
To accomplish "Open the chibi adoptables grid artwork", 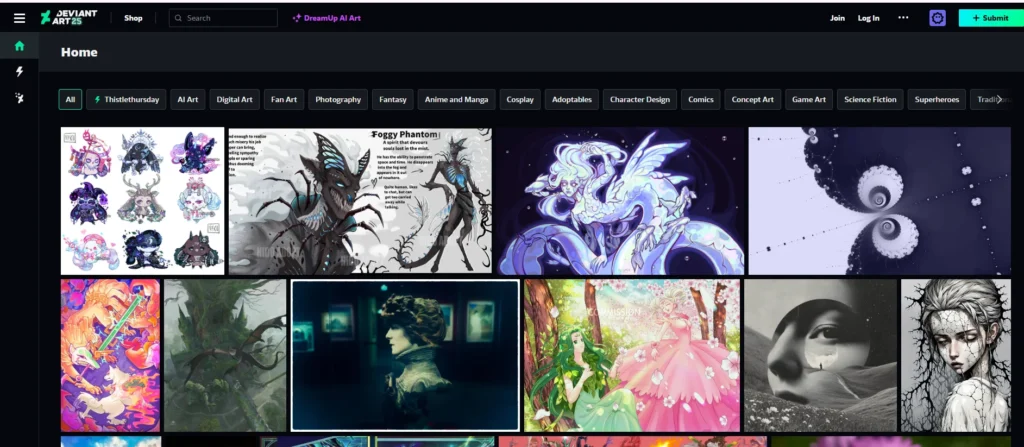I will 142,201.
